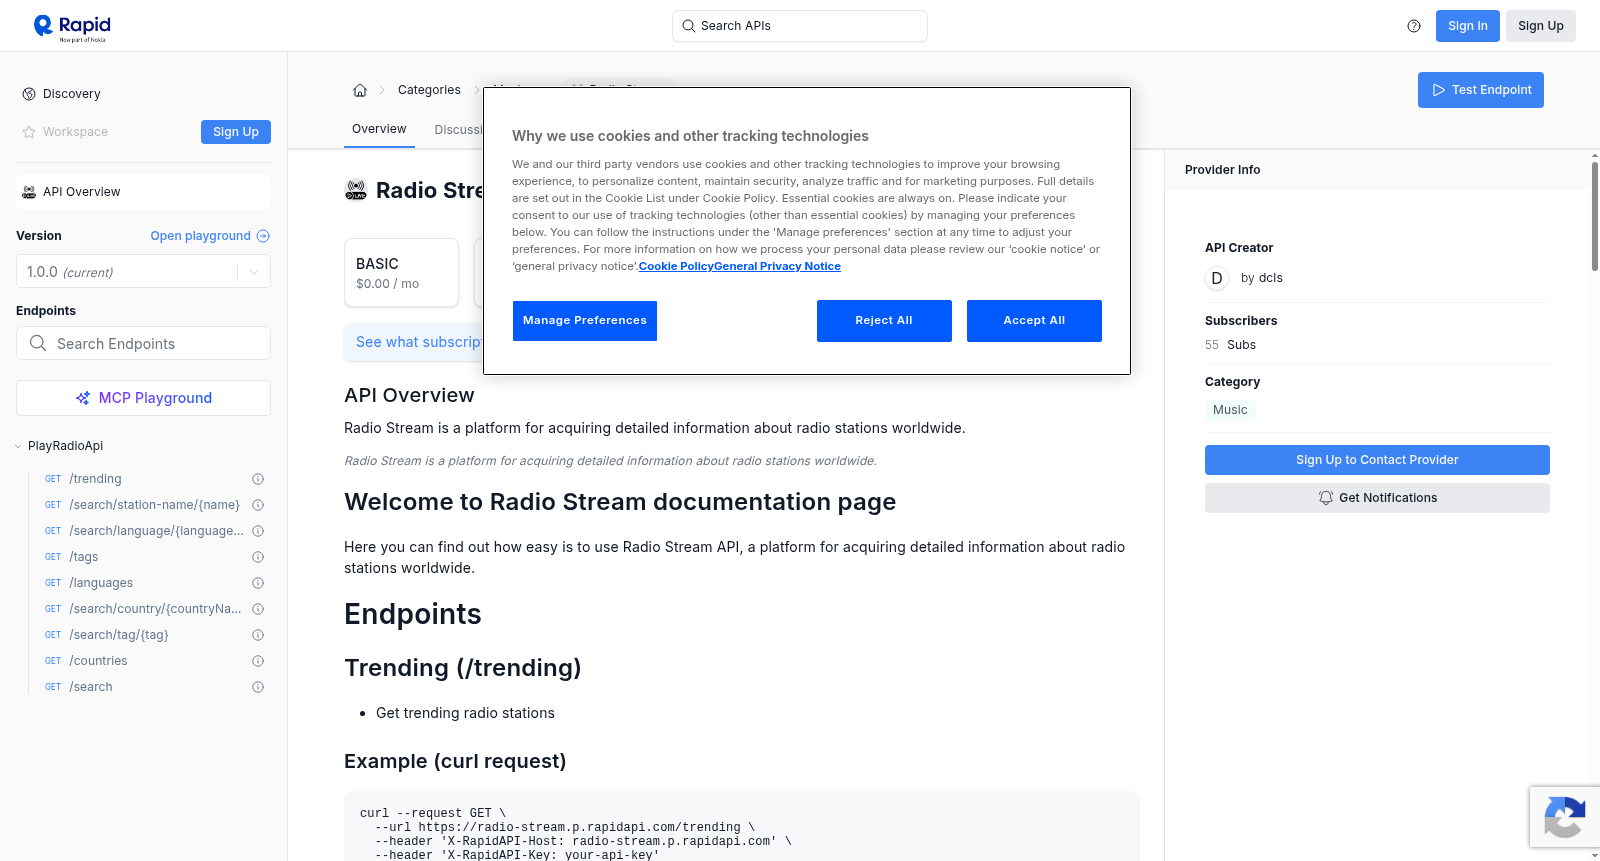Click the MCP Playground sparkle icon
Screen dimensions: 1600x861
(x=83, y=398)
